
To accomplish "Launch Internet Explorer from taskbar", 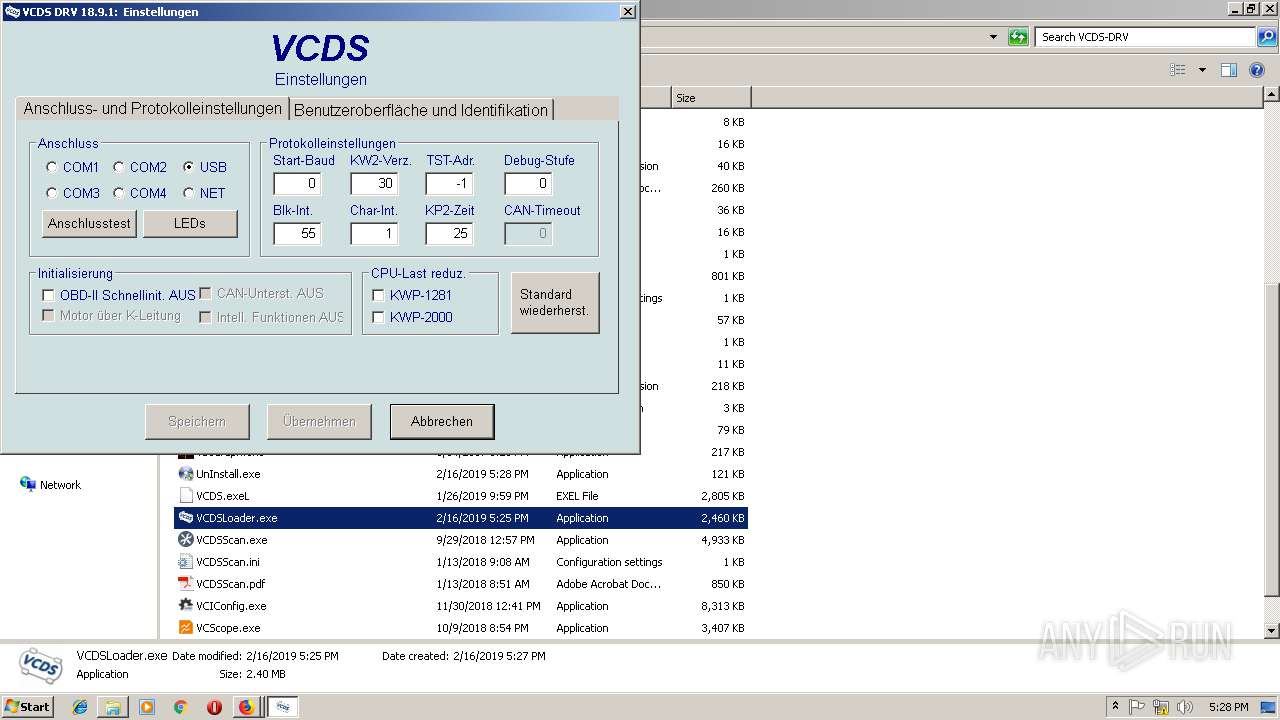I will [80, 707].
